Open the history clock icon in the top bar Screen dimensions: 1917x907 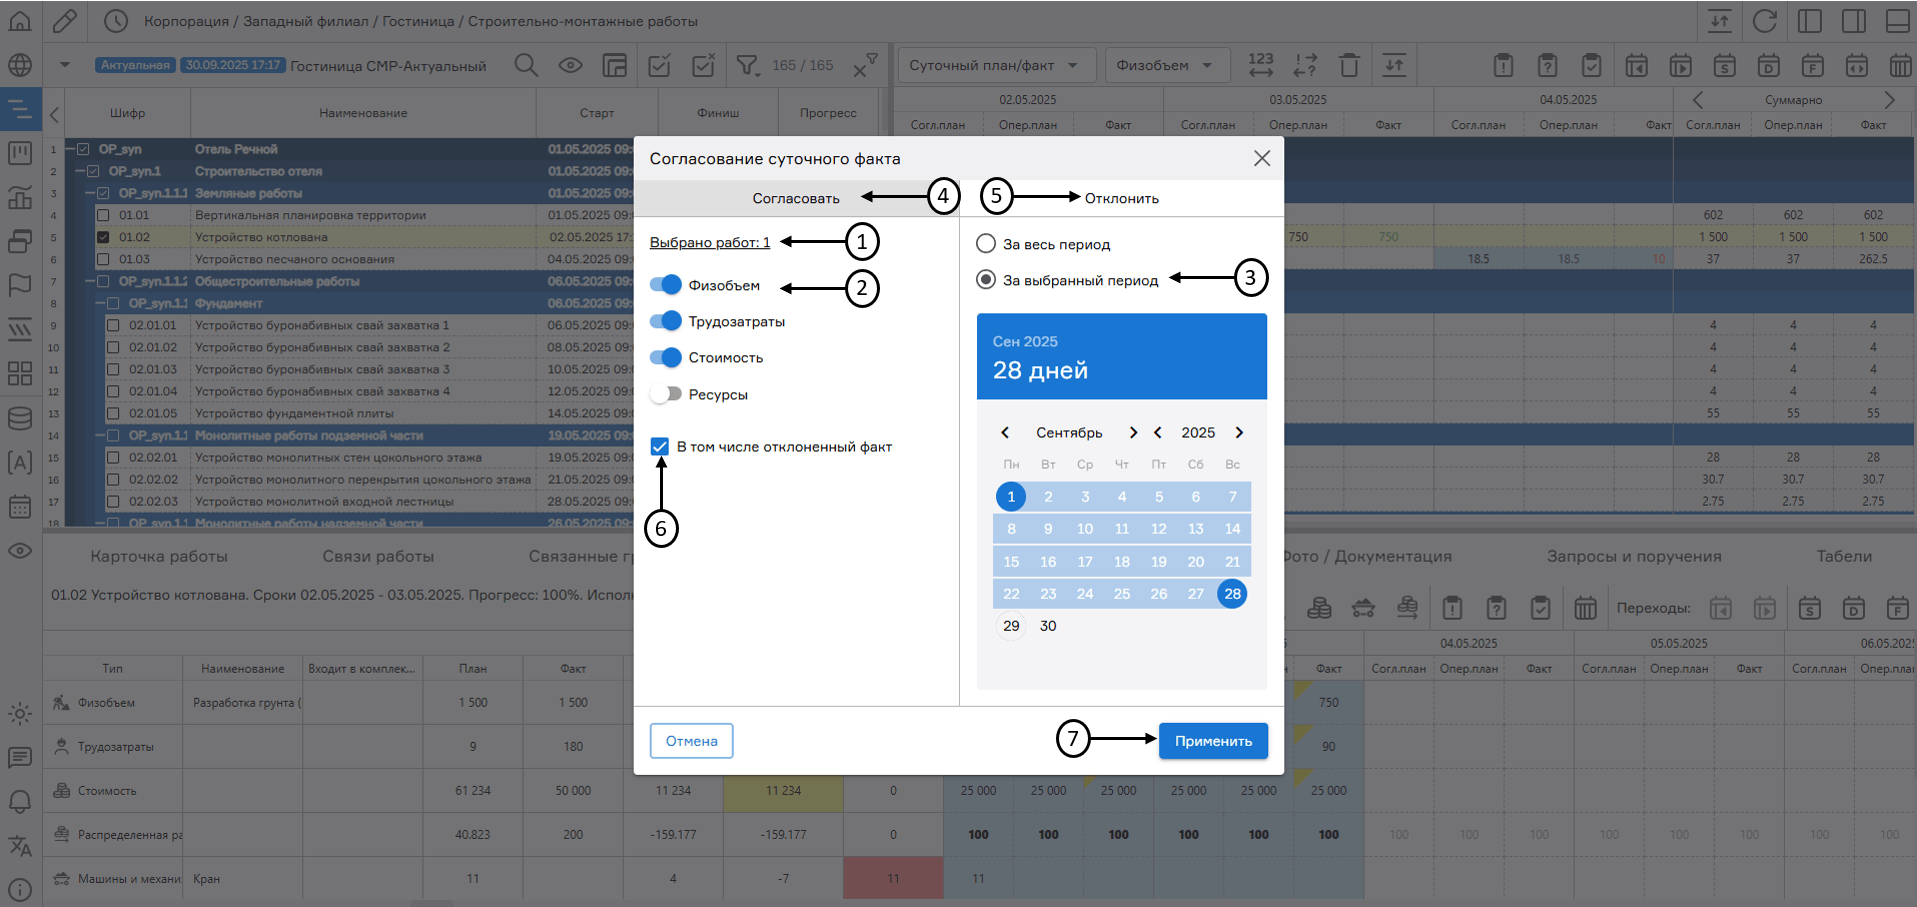click(x=116, y=21)
